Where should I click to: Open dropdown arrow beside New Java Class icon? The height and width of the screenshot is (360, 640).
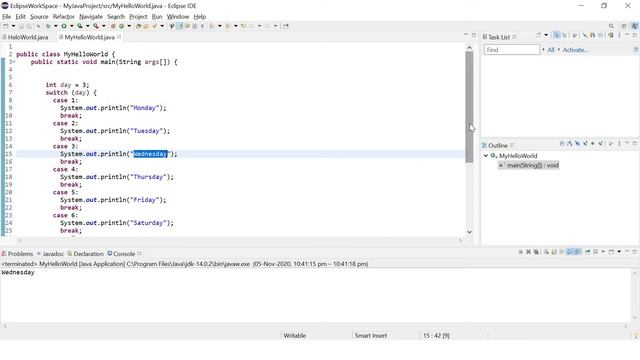click(129, 26)
